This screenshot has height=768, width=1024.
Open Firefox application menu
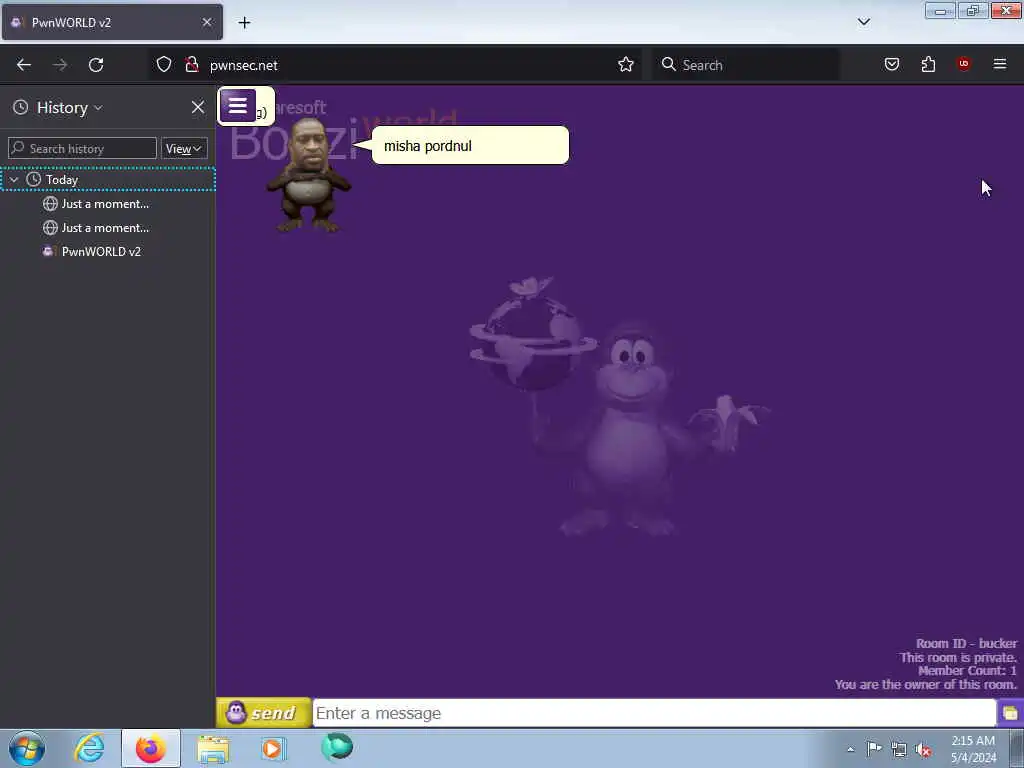999,64
